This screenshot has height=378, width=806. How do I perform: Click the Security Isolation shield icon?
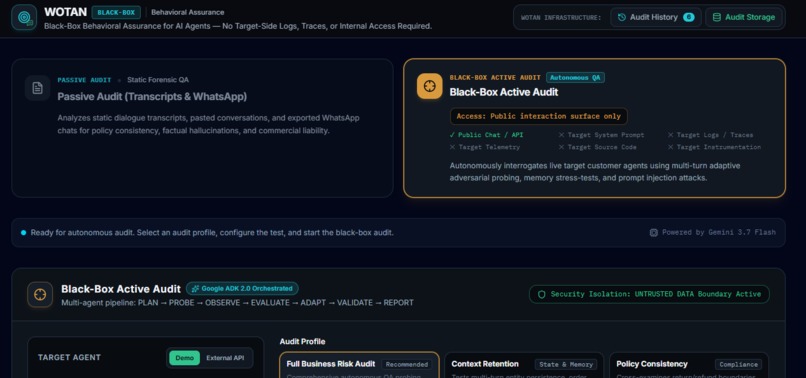click(x=541, y=294)
